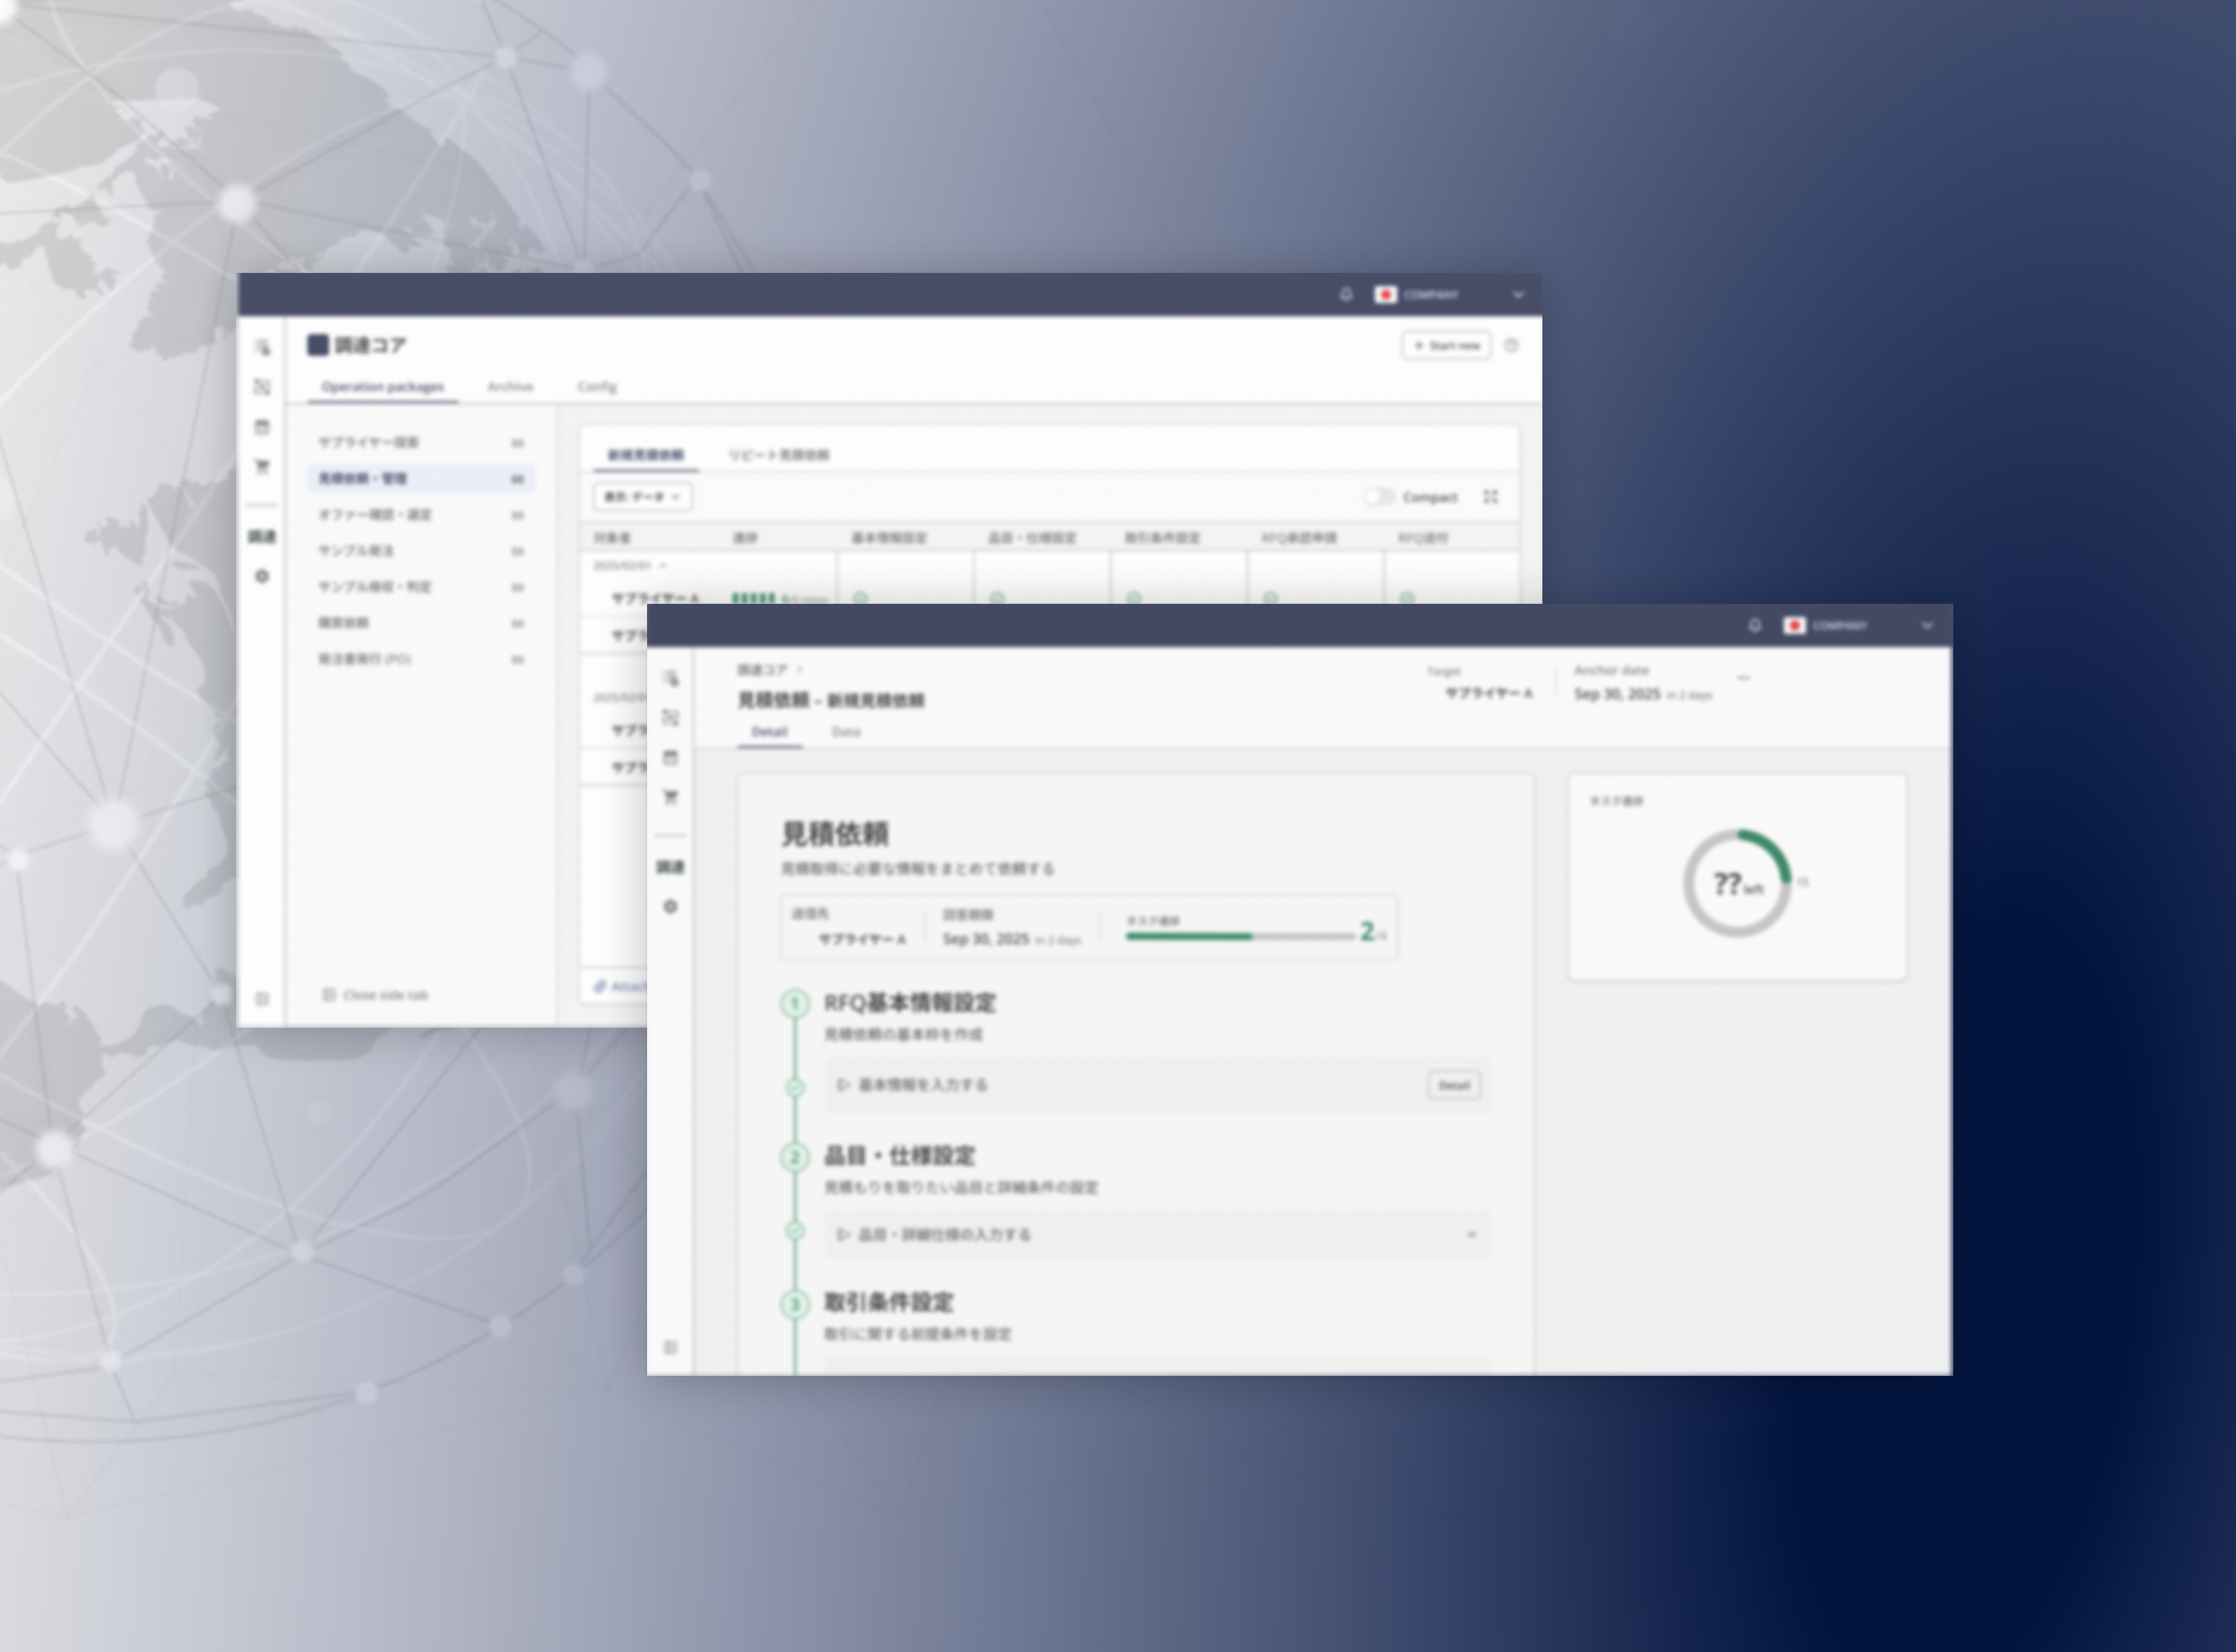
Task: Click the top search-list icon in front sidebar
Action: (670, 678)
